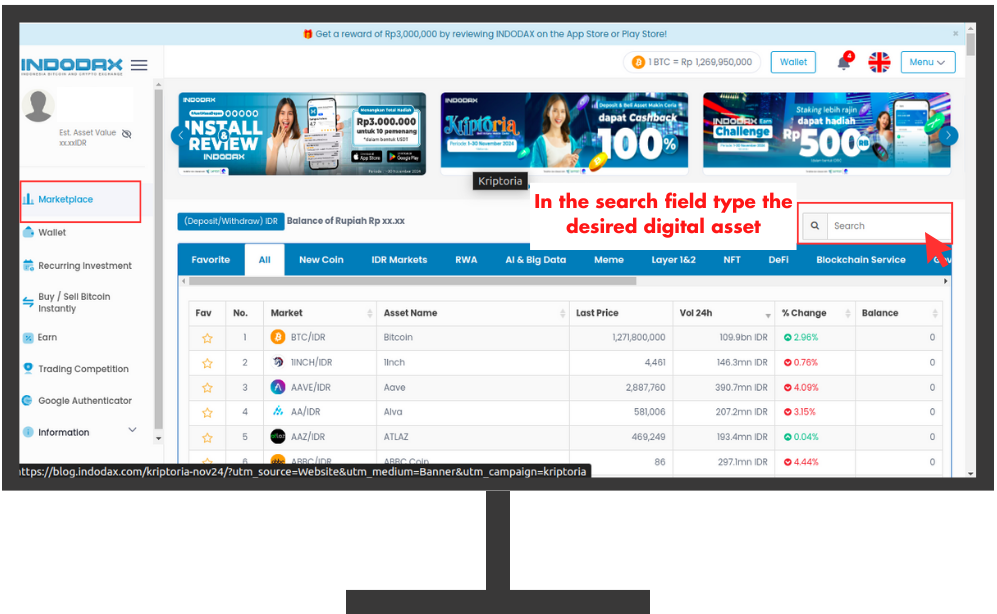Image resolution: width=997 pixels, height=614 pixels.
Task: Open the RWA tab
Action: click(466, 259)
